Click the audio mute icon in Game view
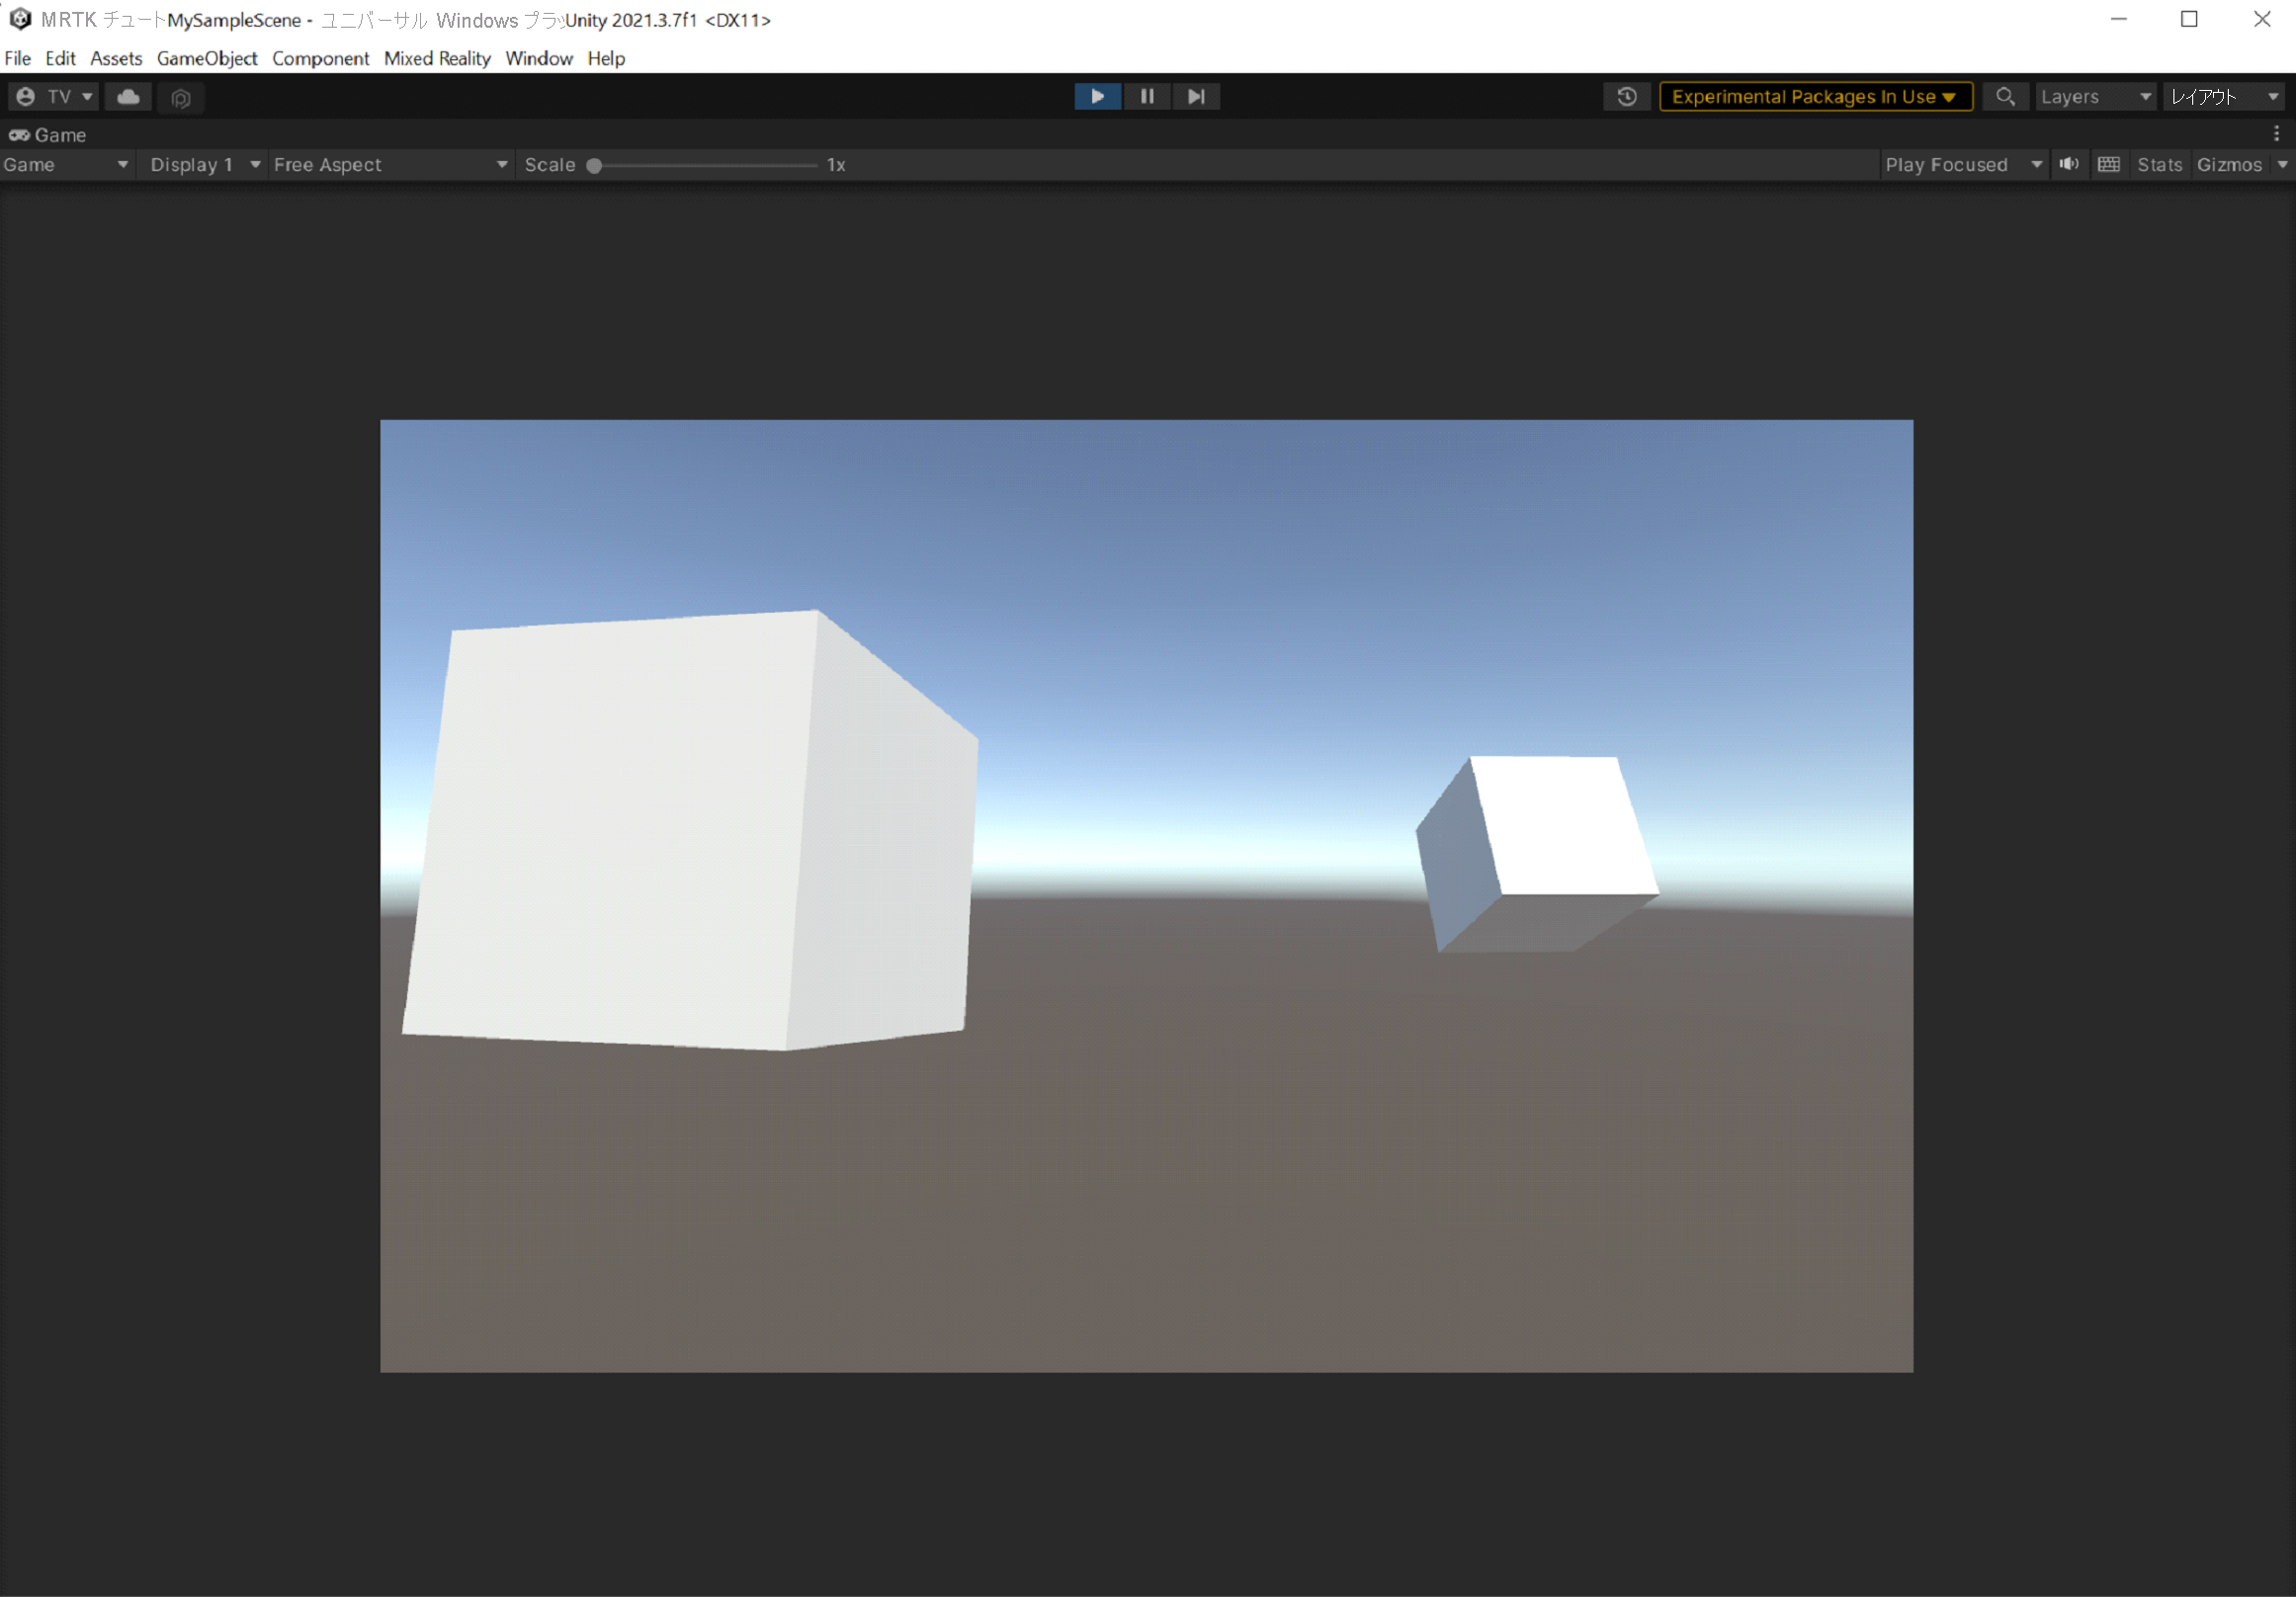2296x1597 pixels. 2070,164
